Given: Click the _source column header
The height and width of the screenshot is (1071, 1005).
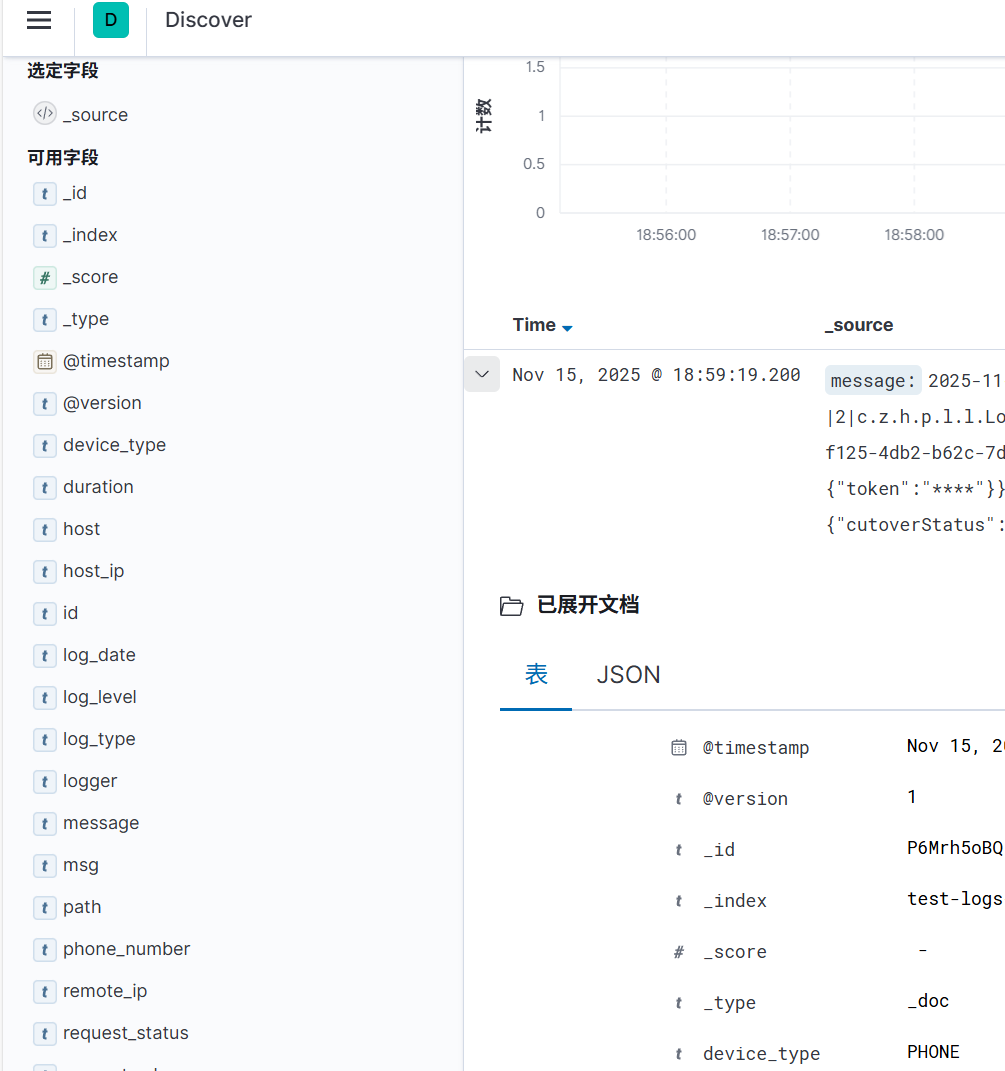Looking at the screenshot, I should (x=859, y=325).
